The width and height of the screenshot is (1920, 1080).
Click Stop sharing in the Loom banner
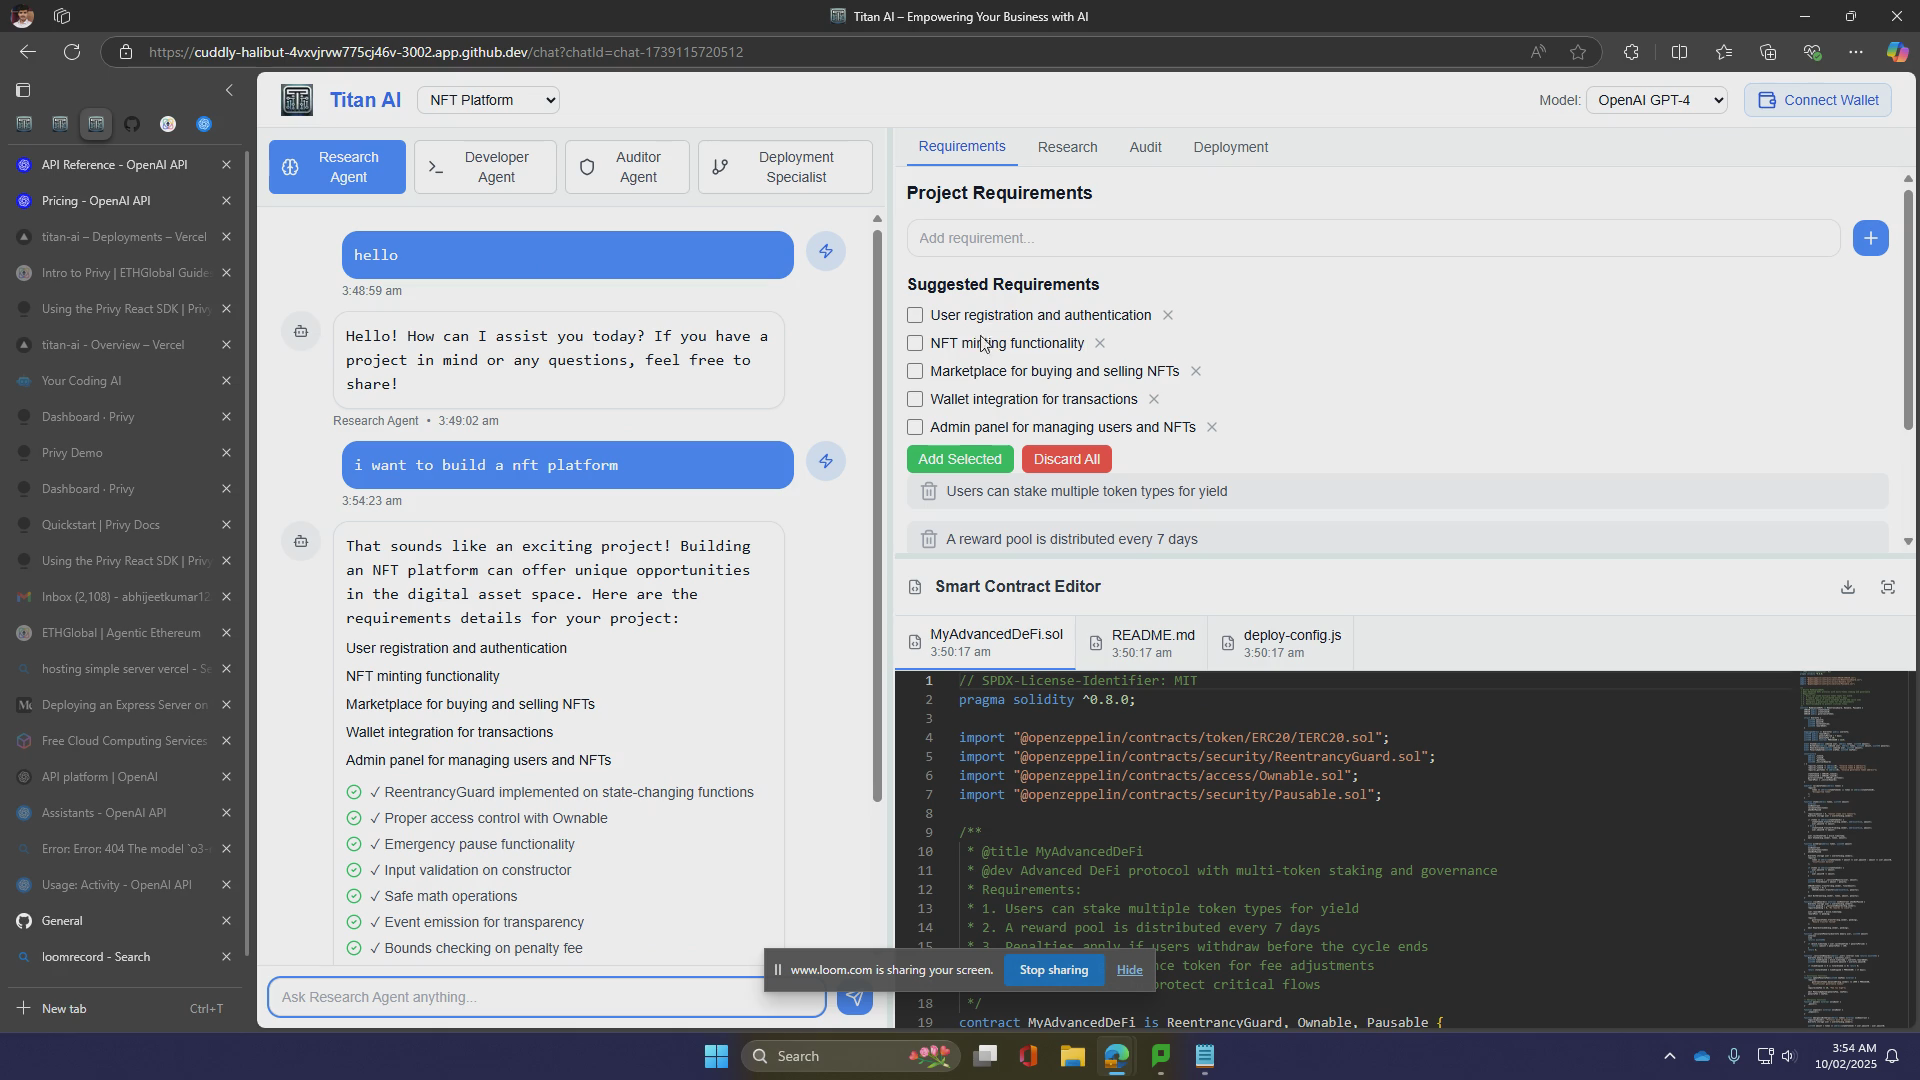pyautogui.click(x=1053, y=970)
